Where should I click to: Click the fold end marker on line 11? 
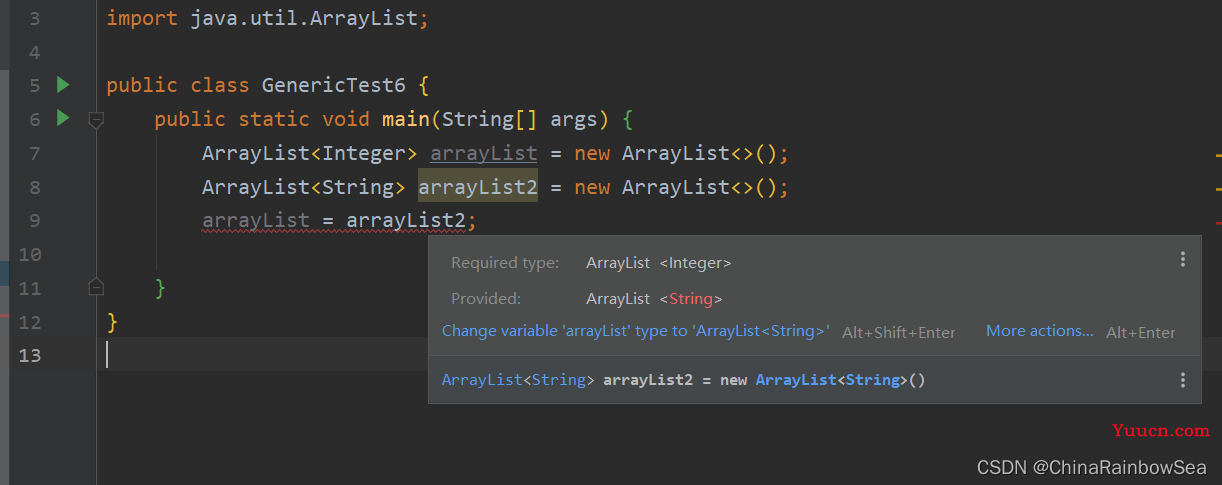pos(96,288)
